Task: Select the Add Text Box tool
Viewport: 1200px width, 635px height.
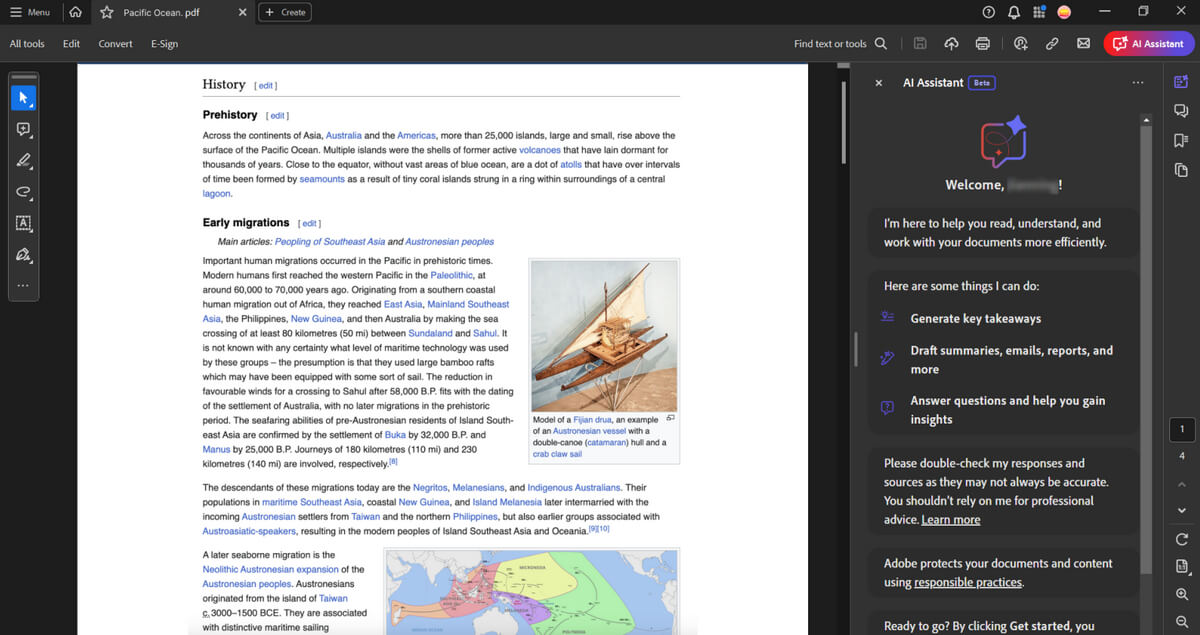Action: [24, 224]
